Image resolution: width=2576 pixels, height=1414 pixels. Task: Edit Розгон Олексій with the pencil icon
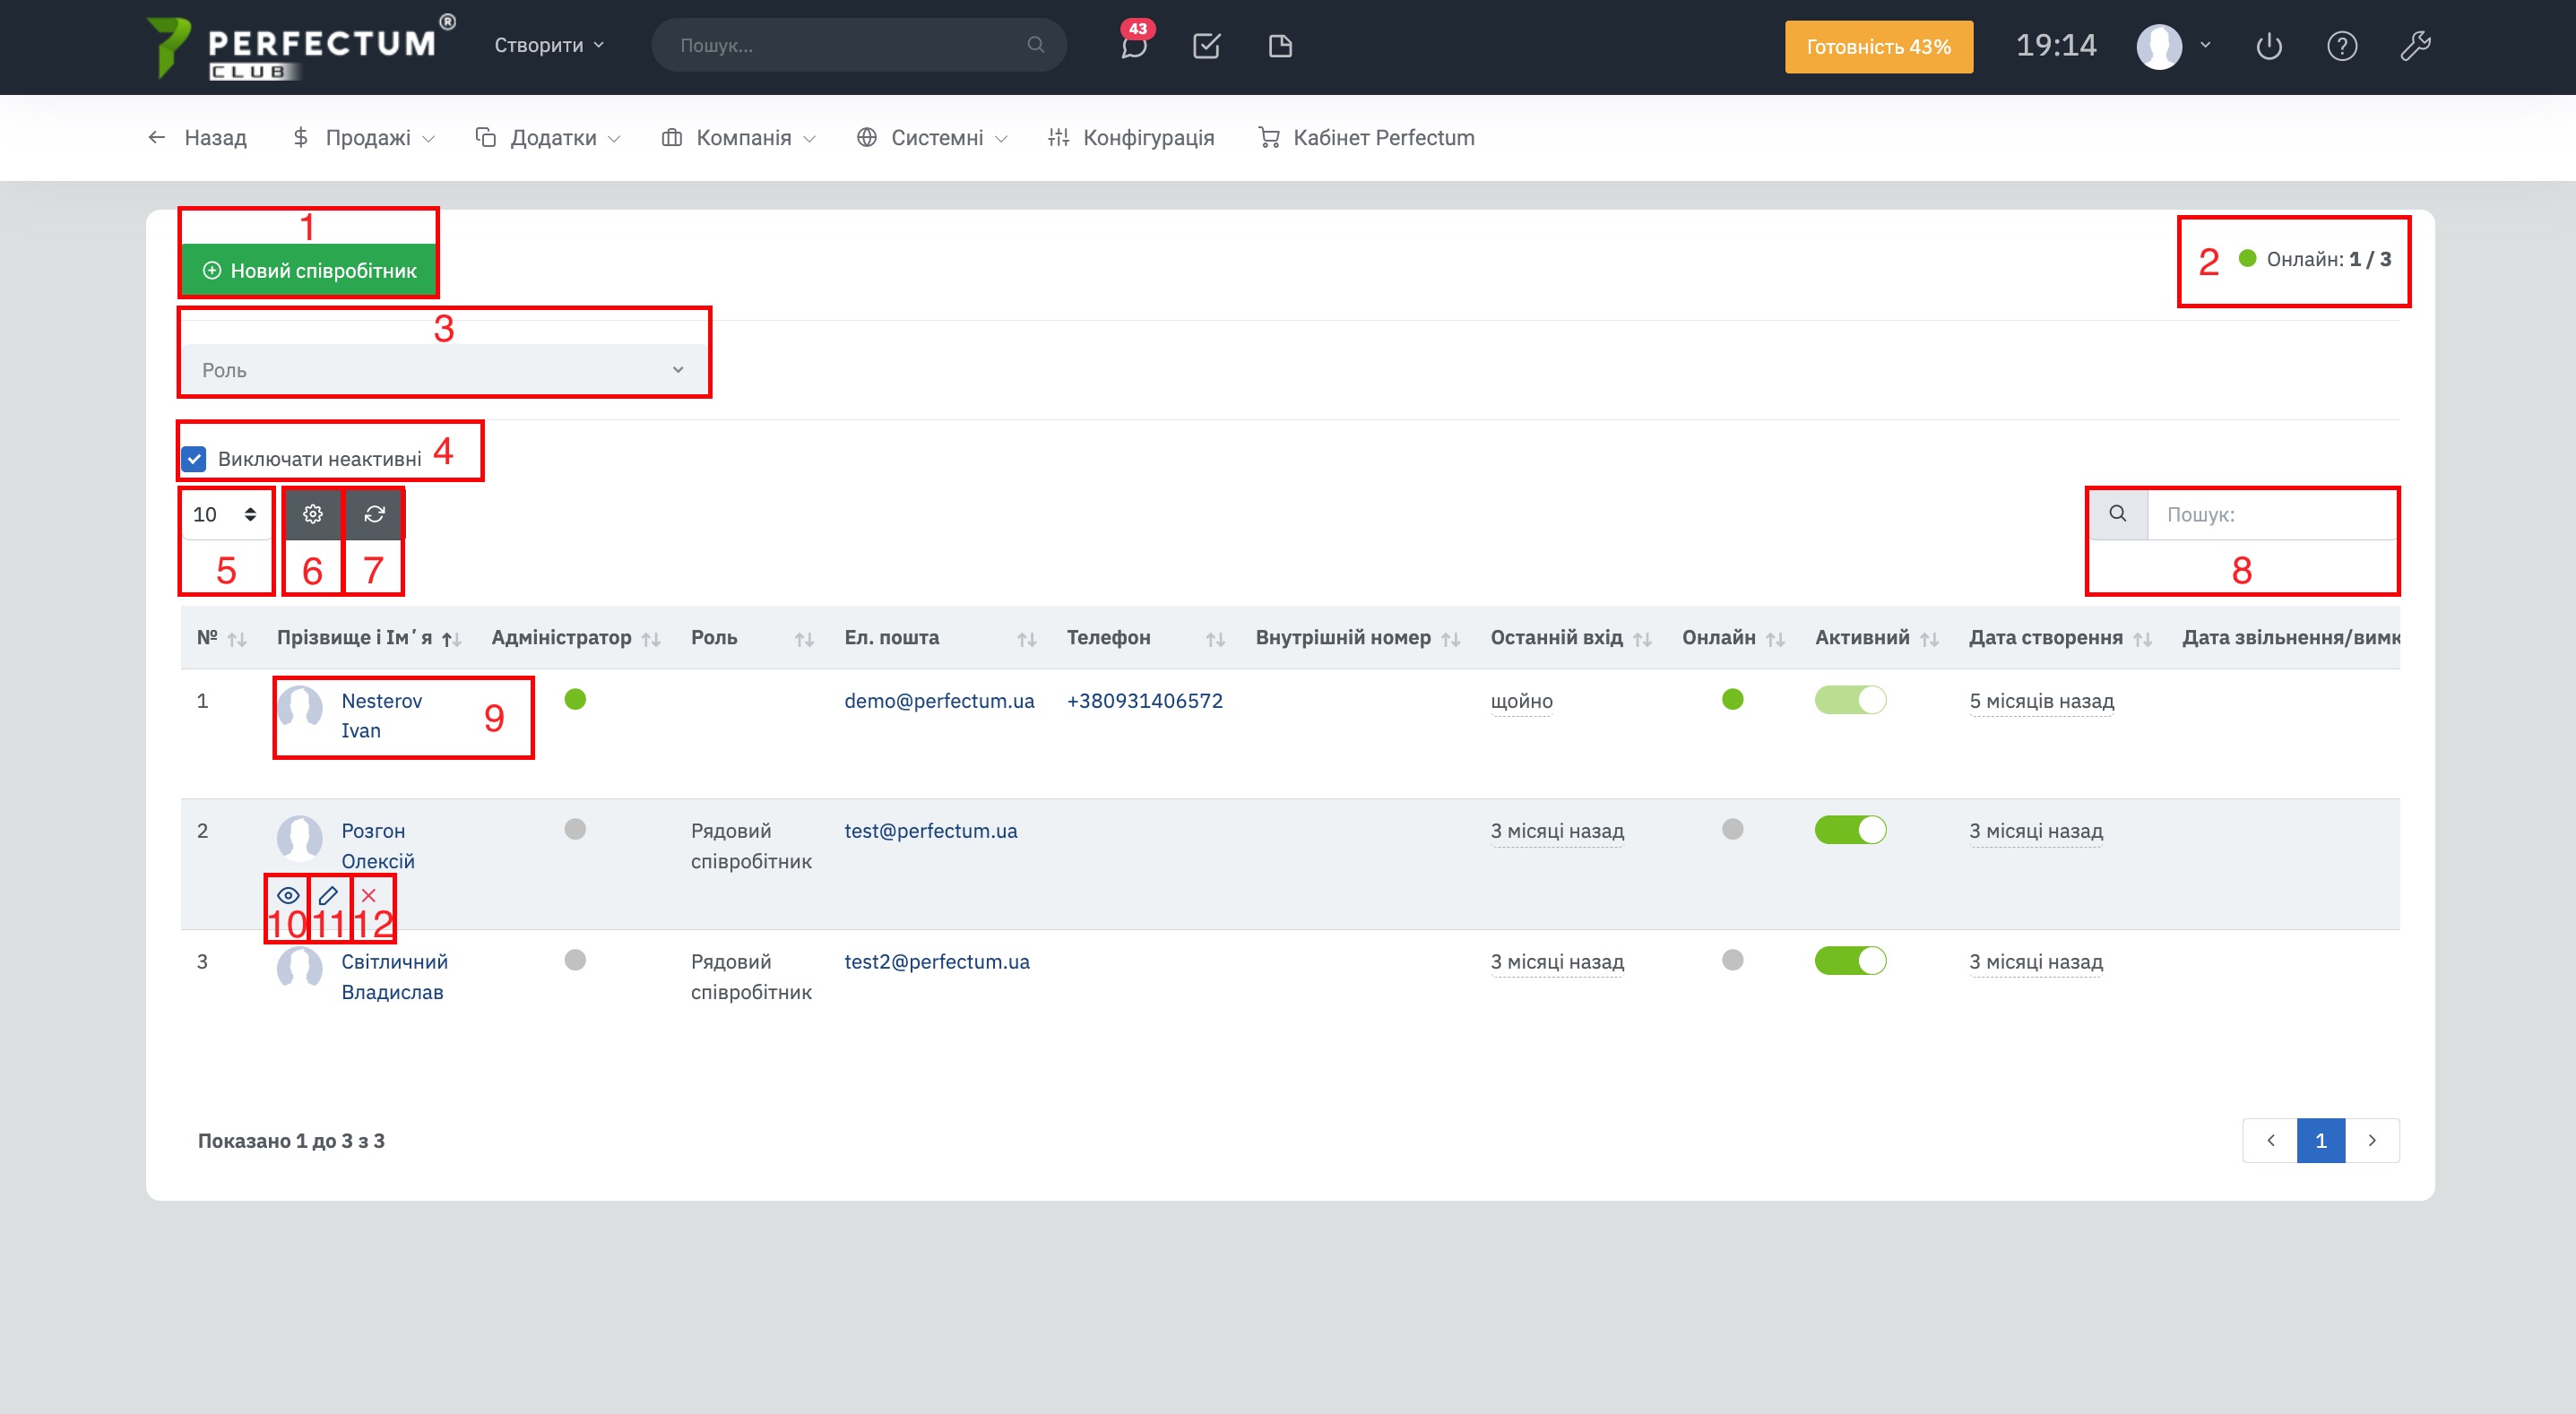click(x=328, y=895)
